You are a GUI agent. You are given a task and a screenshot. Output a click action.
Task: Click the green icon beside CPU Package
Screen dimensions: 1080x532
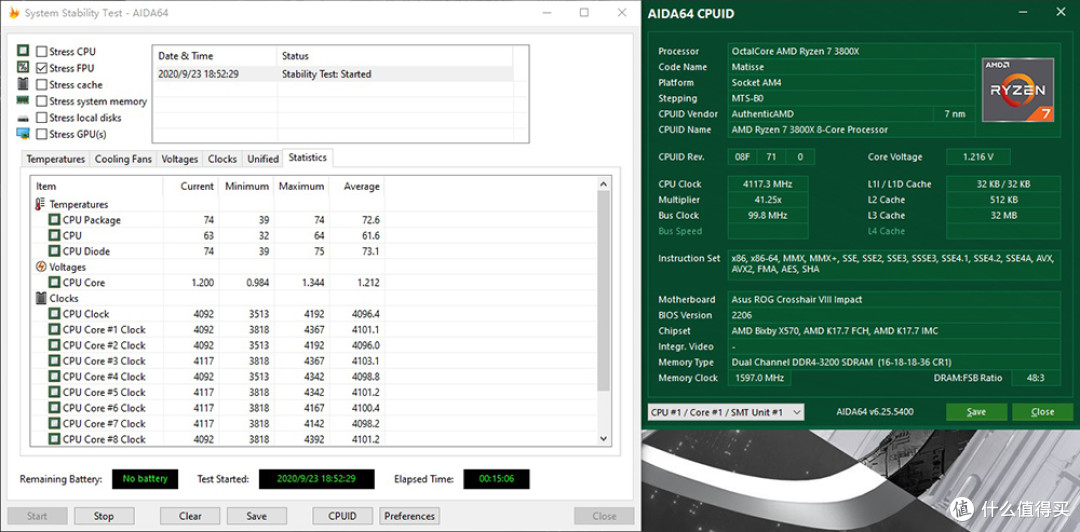(54, 220)
